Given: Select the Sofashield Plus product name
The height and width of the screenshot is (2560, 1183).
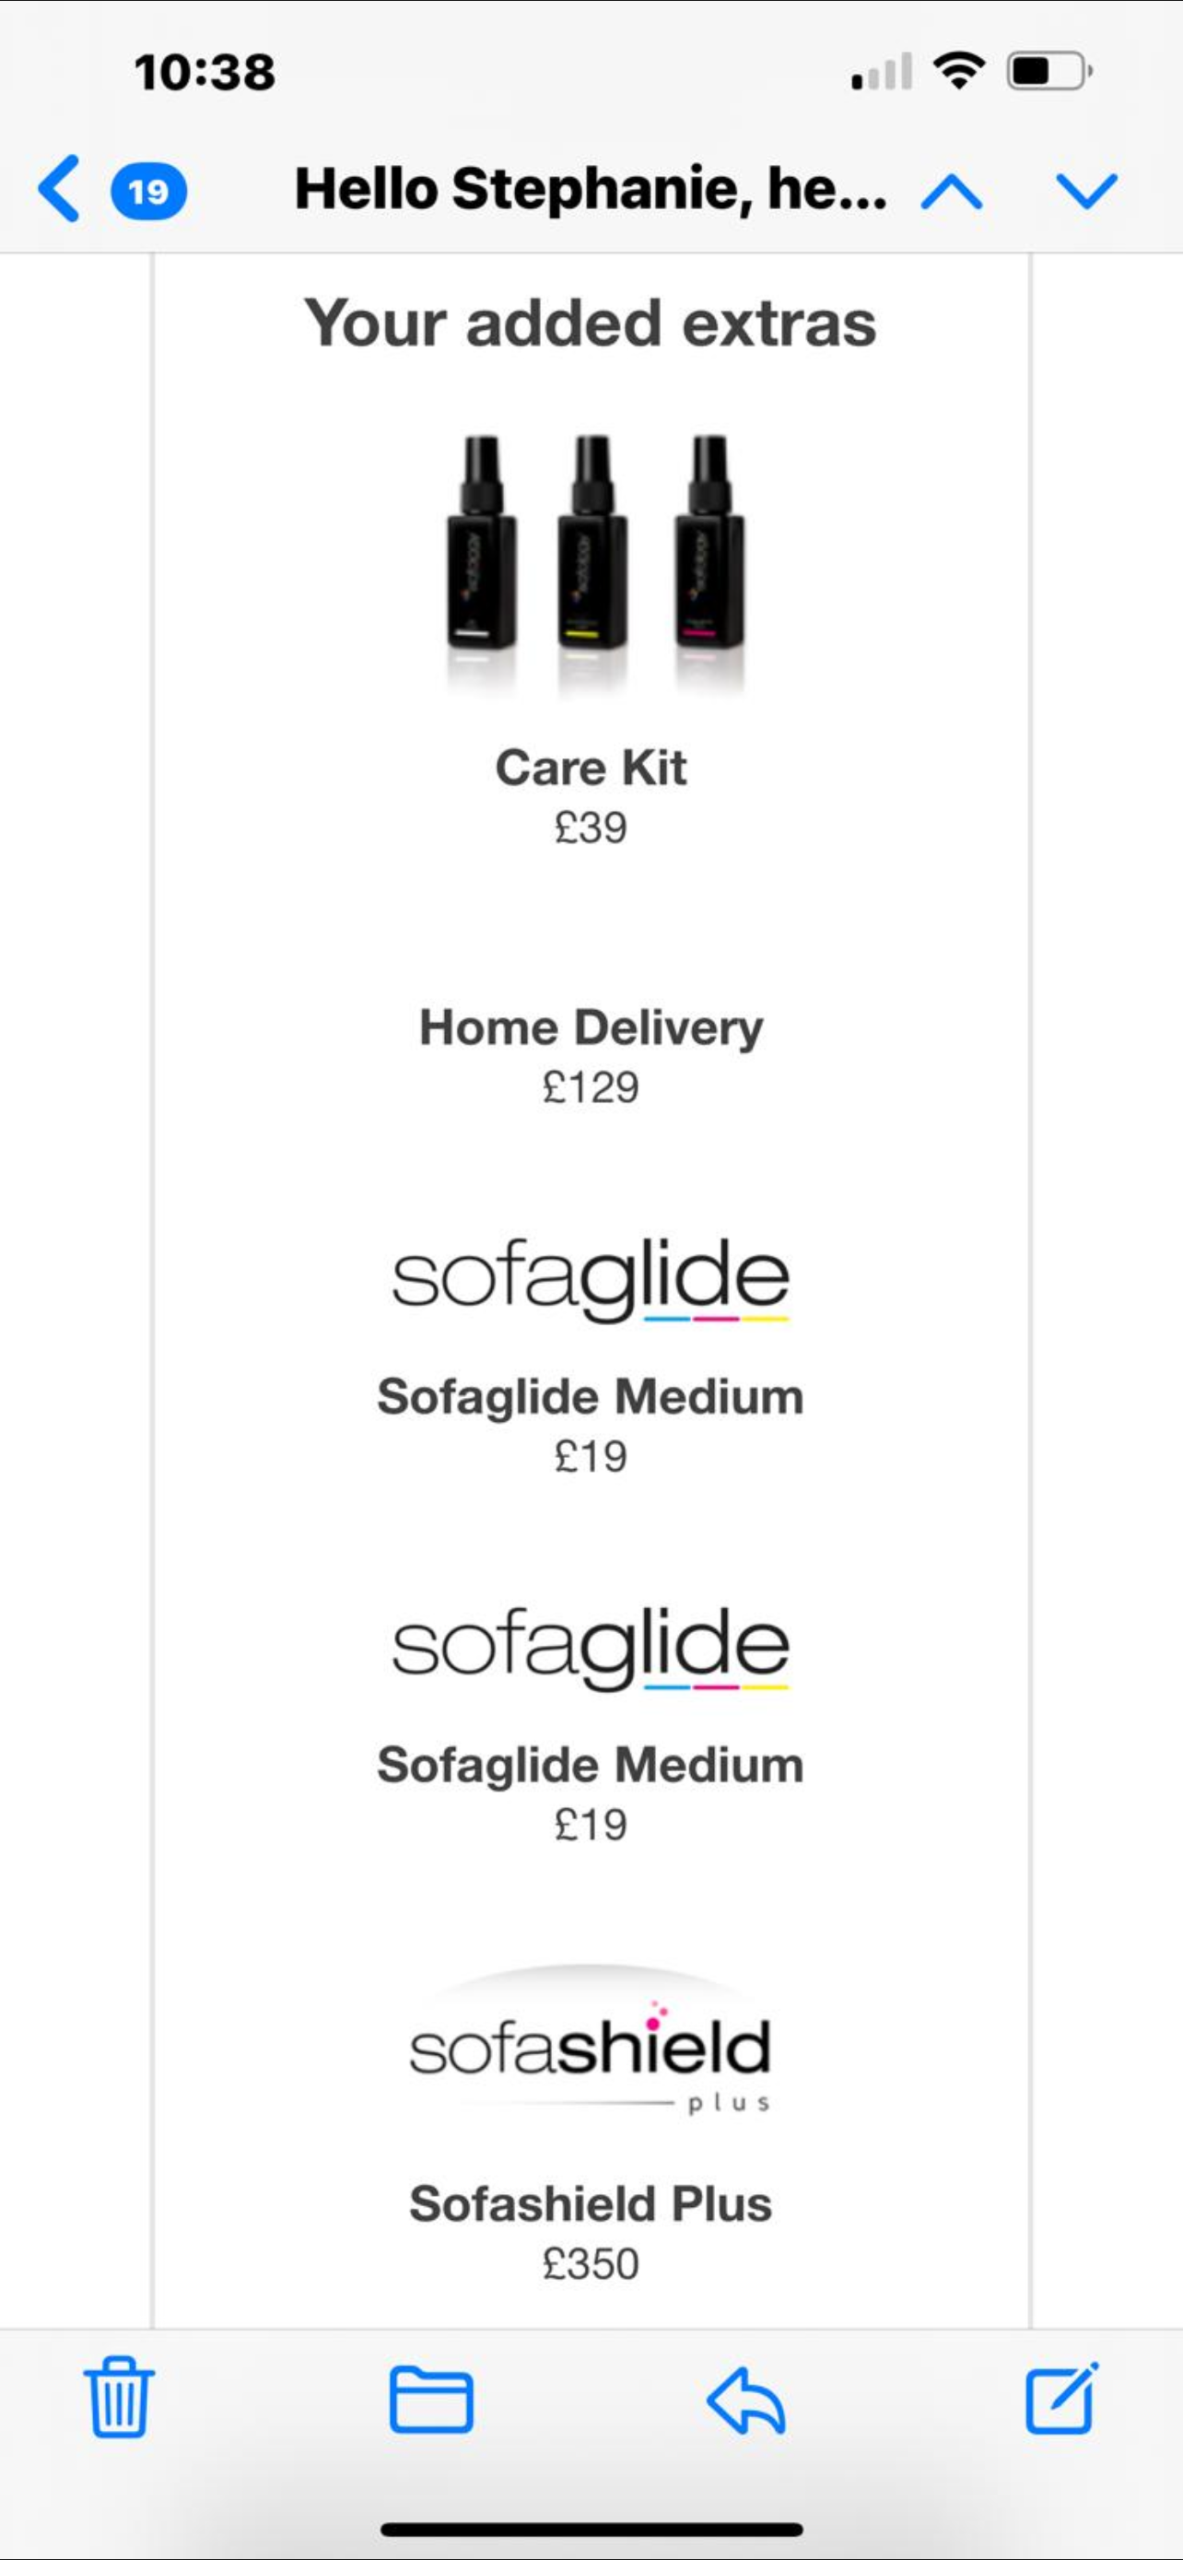Looking at the screenshot, I should coord(591,2204).
